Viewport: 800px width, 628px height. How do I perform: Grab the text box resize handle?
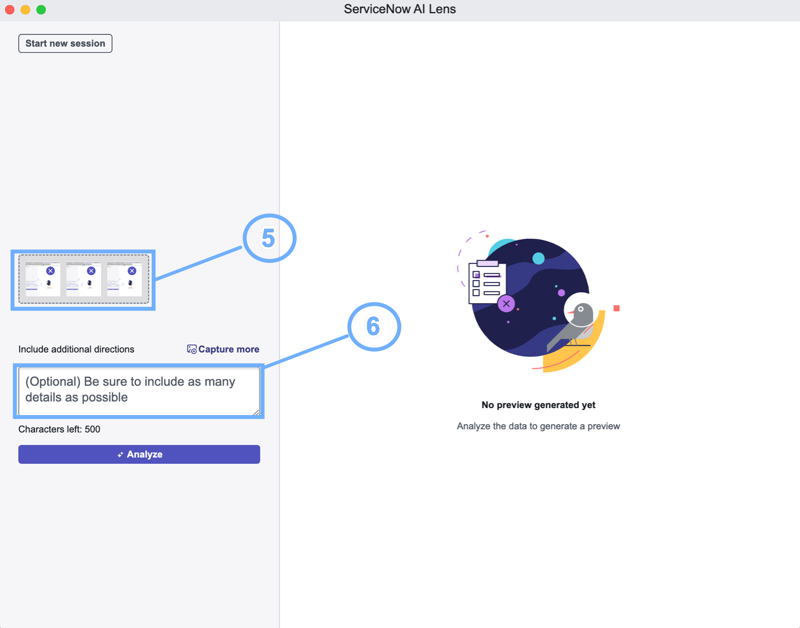click(x=256, y=411)
